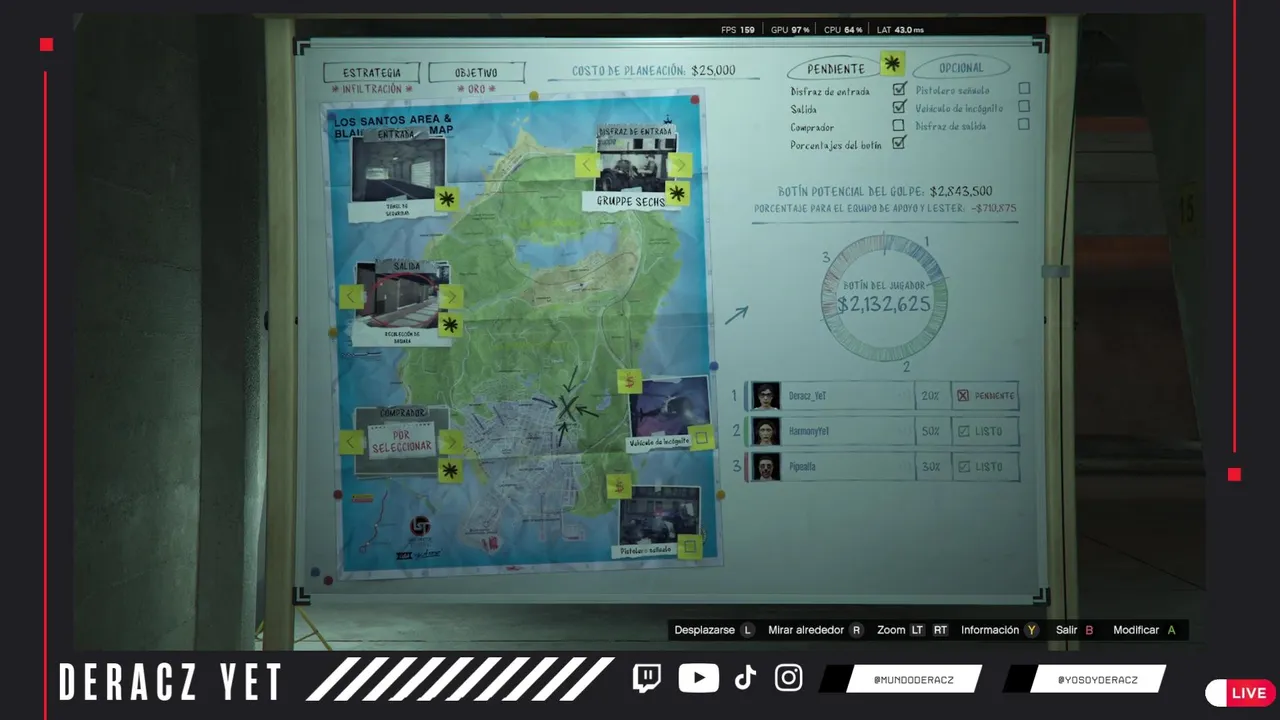Click the RT zoom button icon
The width and height of the screenshot is (1280, 720).
point(940,630)
